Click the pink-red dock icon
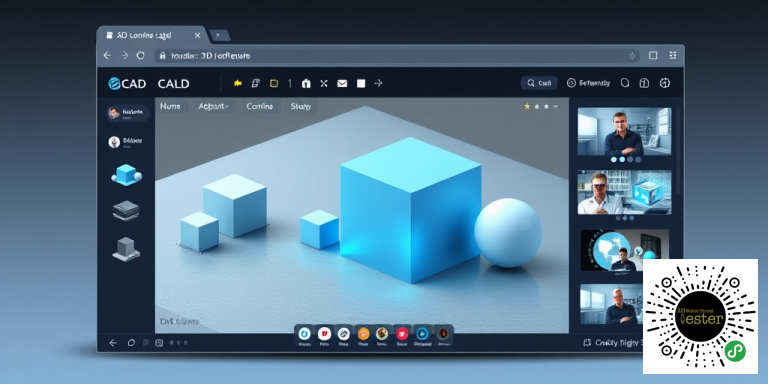Screen dimensions: 768x384 pyautogui.click(x=402, y=334)
